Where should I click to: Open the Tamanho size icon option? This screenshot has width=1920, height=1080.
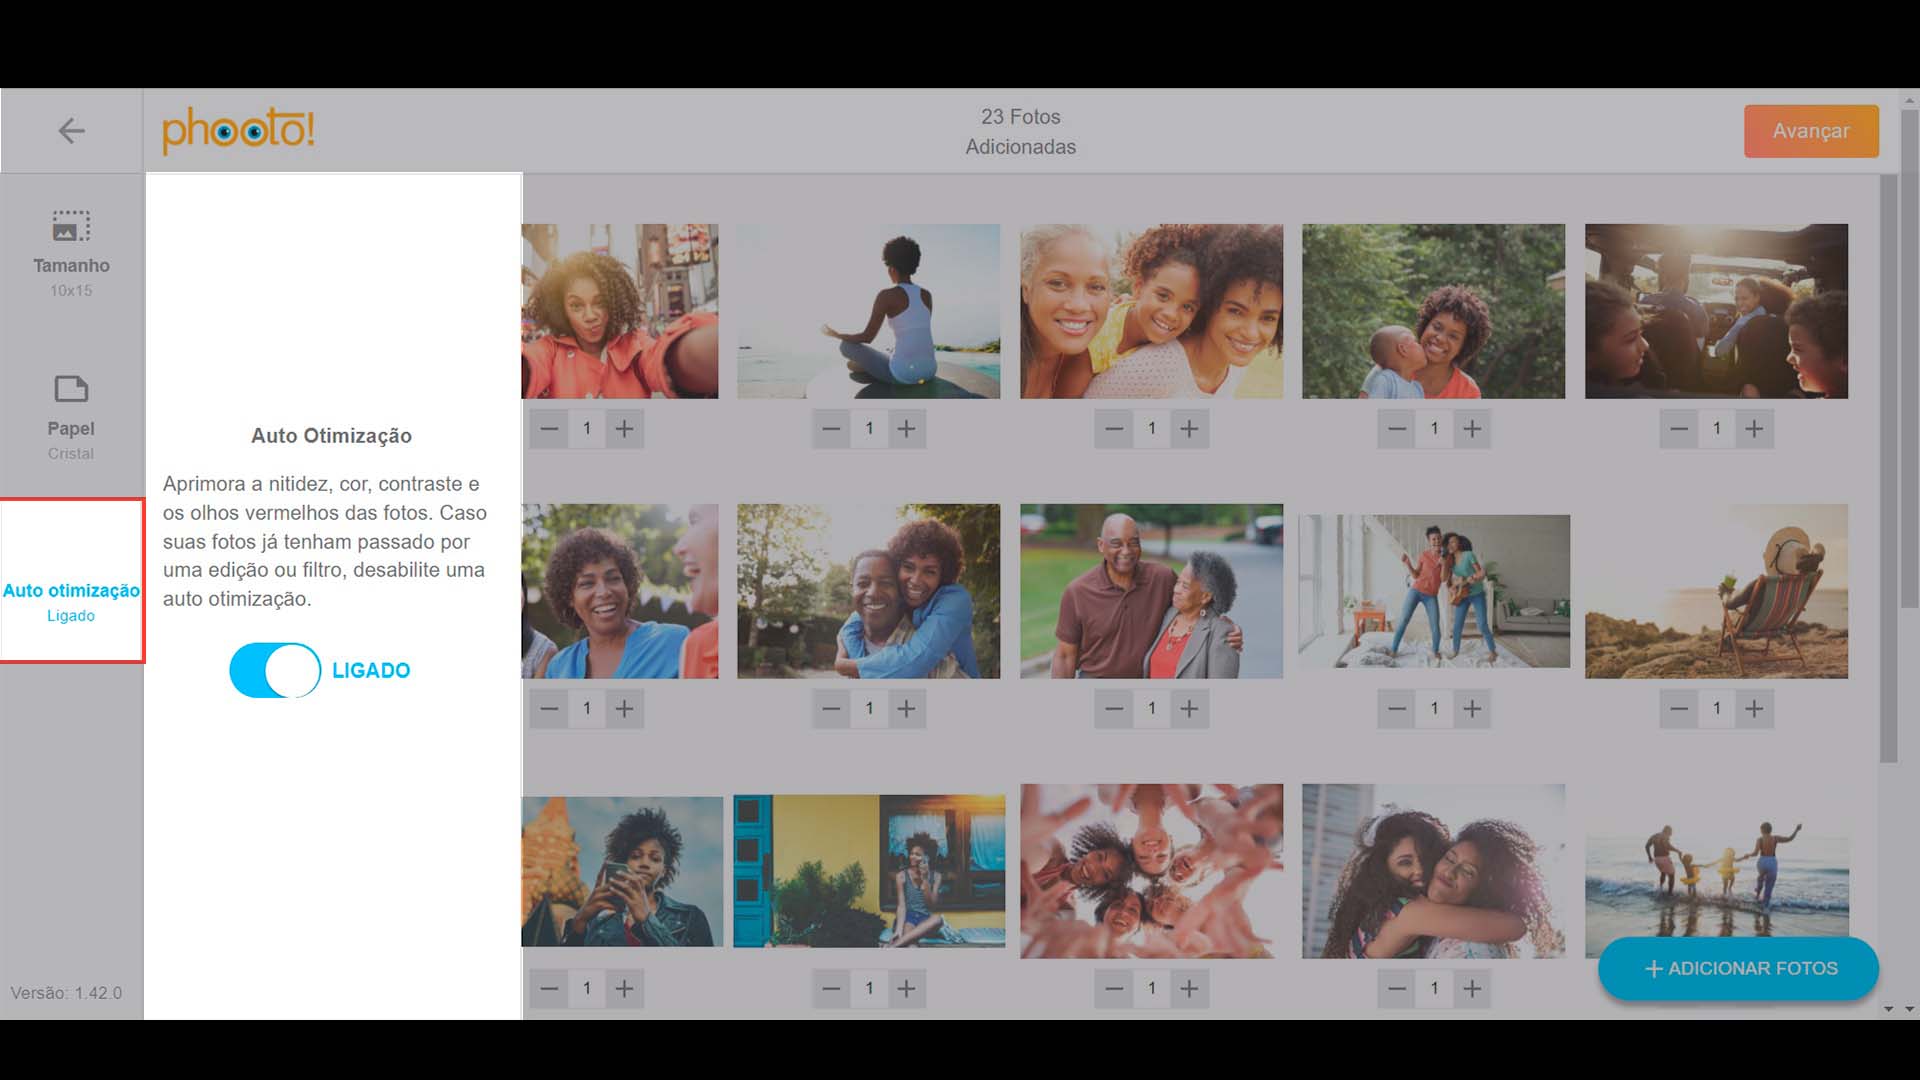point(71,227)
